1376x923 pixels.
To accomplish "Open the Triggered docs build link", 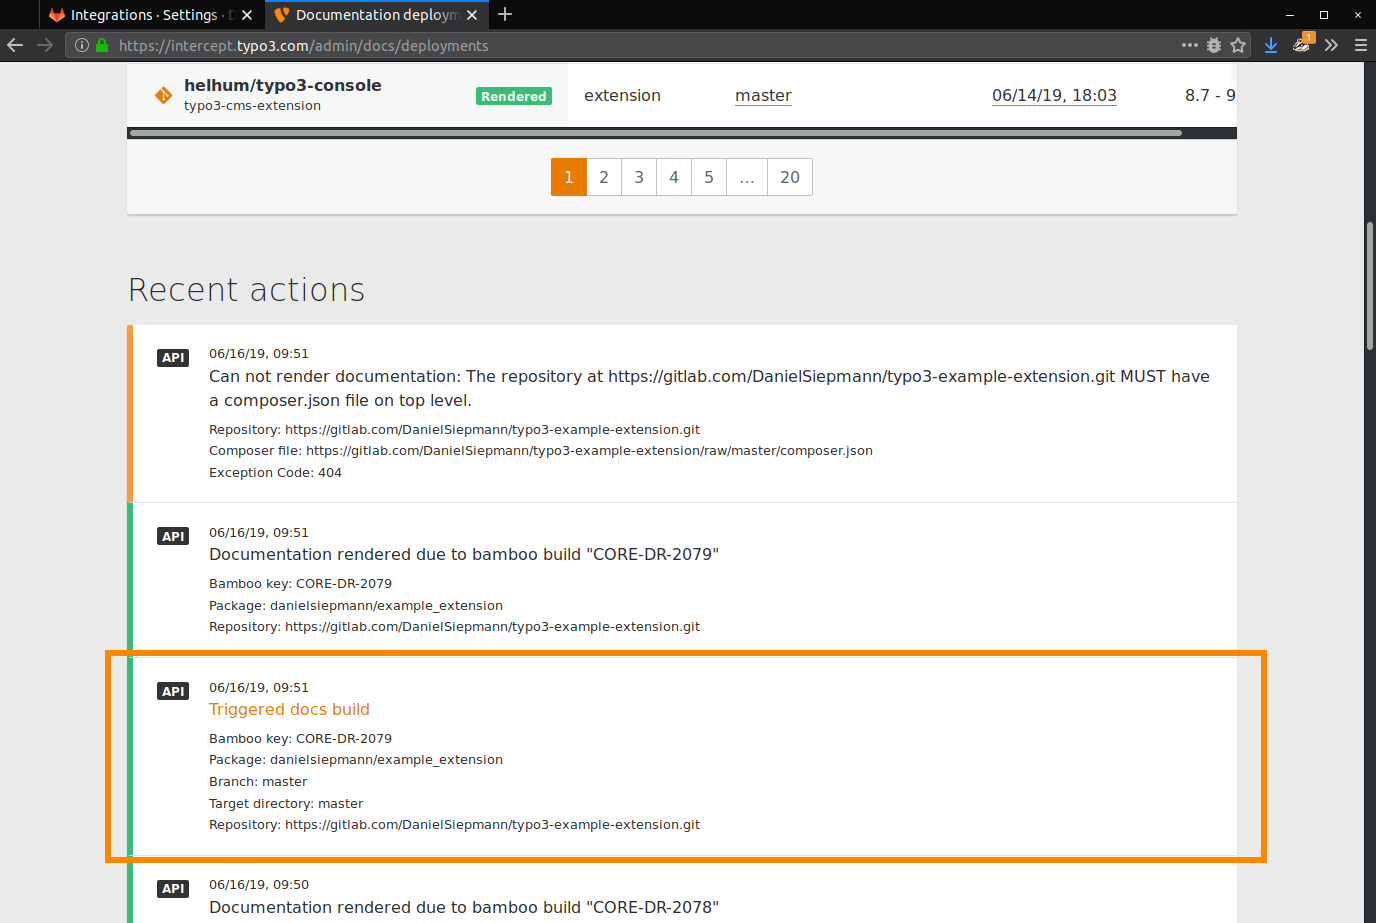I will click(x=289, y=709).
